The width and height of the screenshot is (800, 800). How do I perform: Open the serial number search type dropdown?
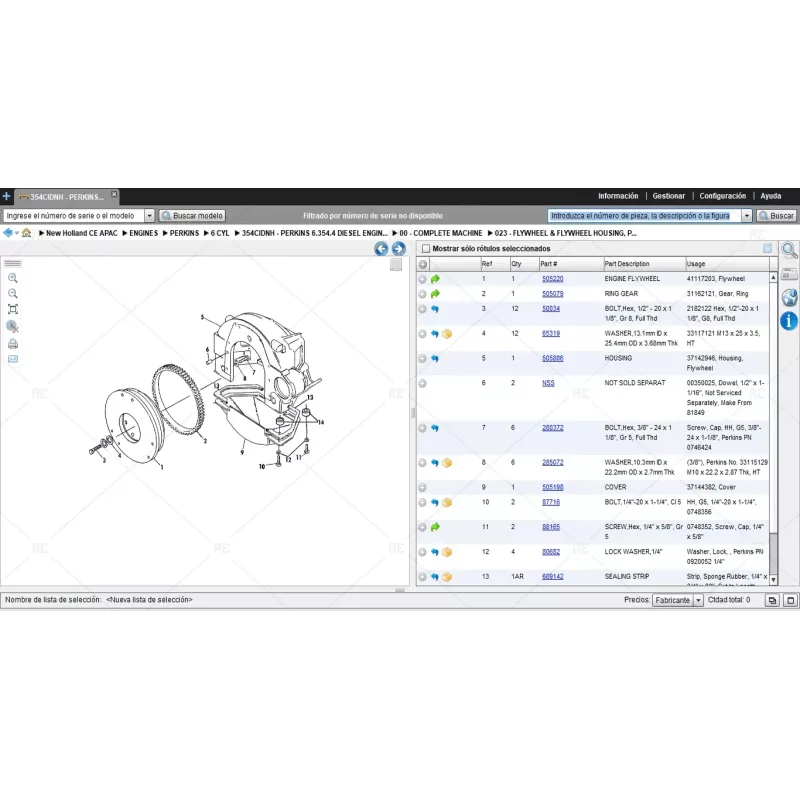150,215
